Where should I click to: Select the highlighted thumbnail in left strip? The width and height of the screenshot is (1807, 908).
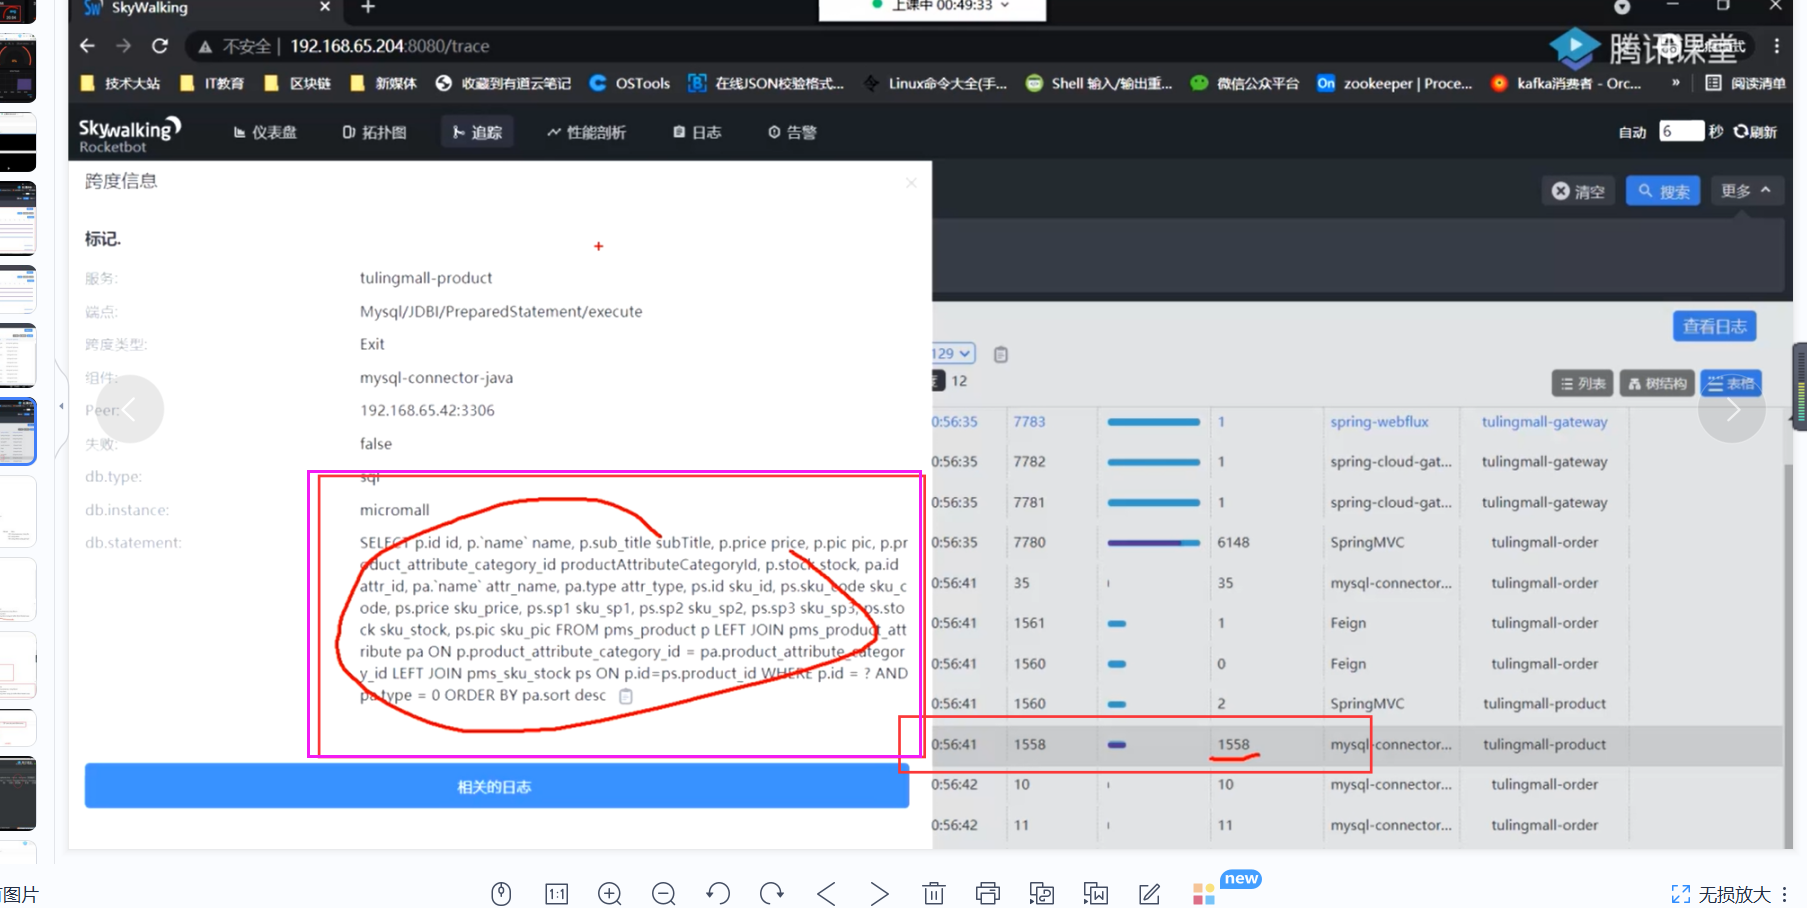(18, 431)
